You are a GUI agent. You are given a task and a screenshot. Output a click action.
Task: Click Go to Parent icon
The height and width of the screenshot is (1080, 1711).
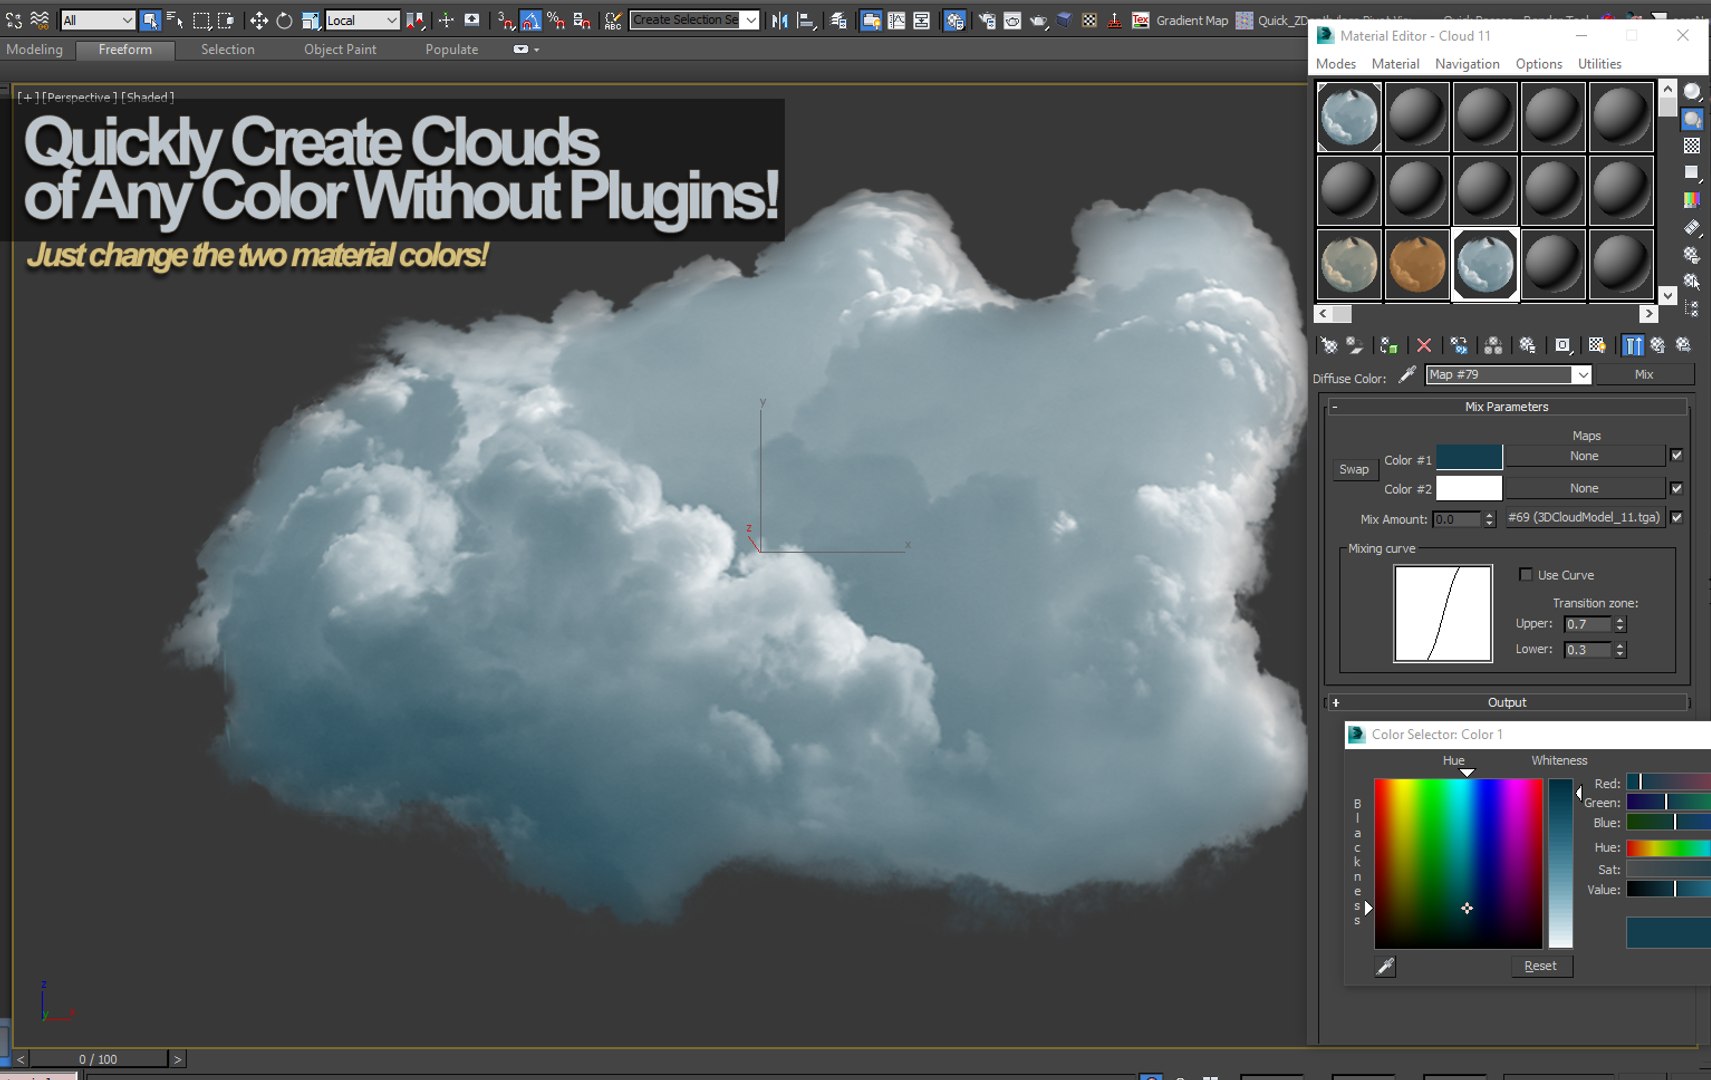point(1658,345)
